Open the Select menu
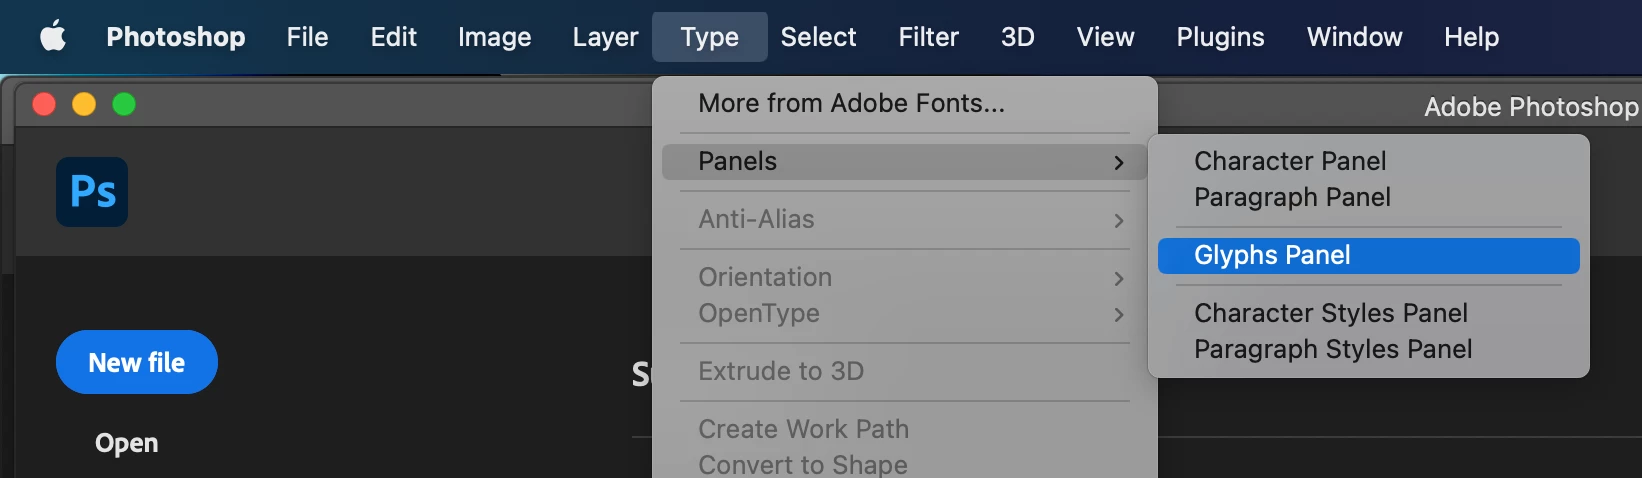This screenshot has height=478, width=1642. [x=818, y=37]
